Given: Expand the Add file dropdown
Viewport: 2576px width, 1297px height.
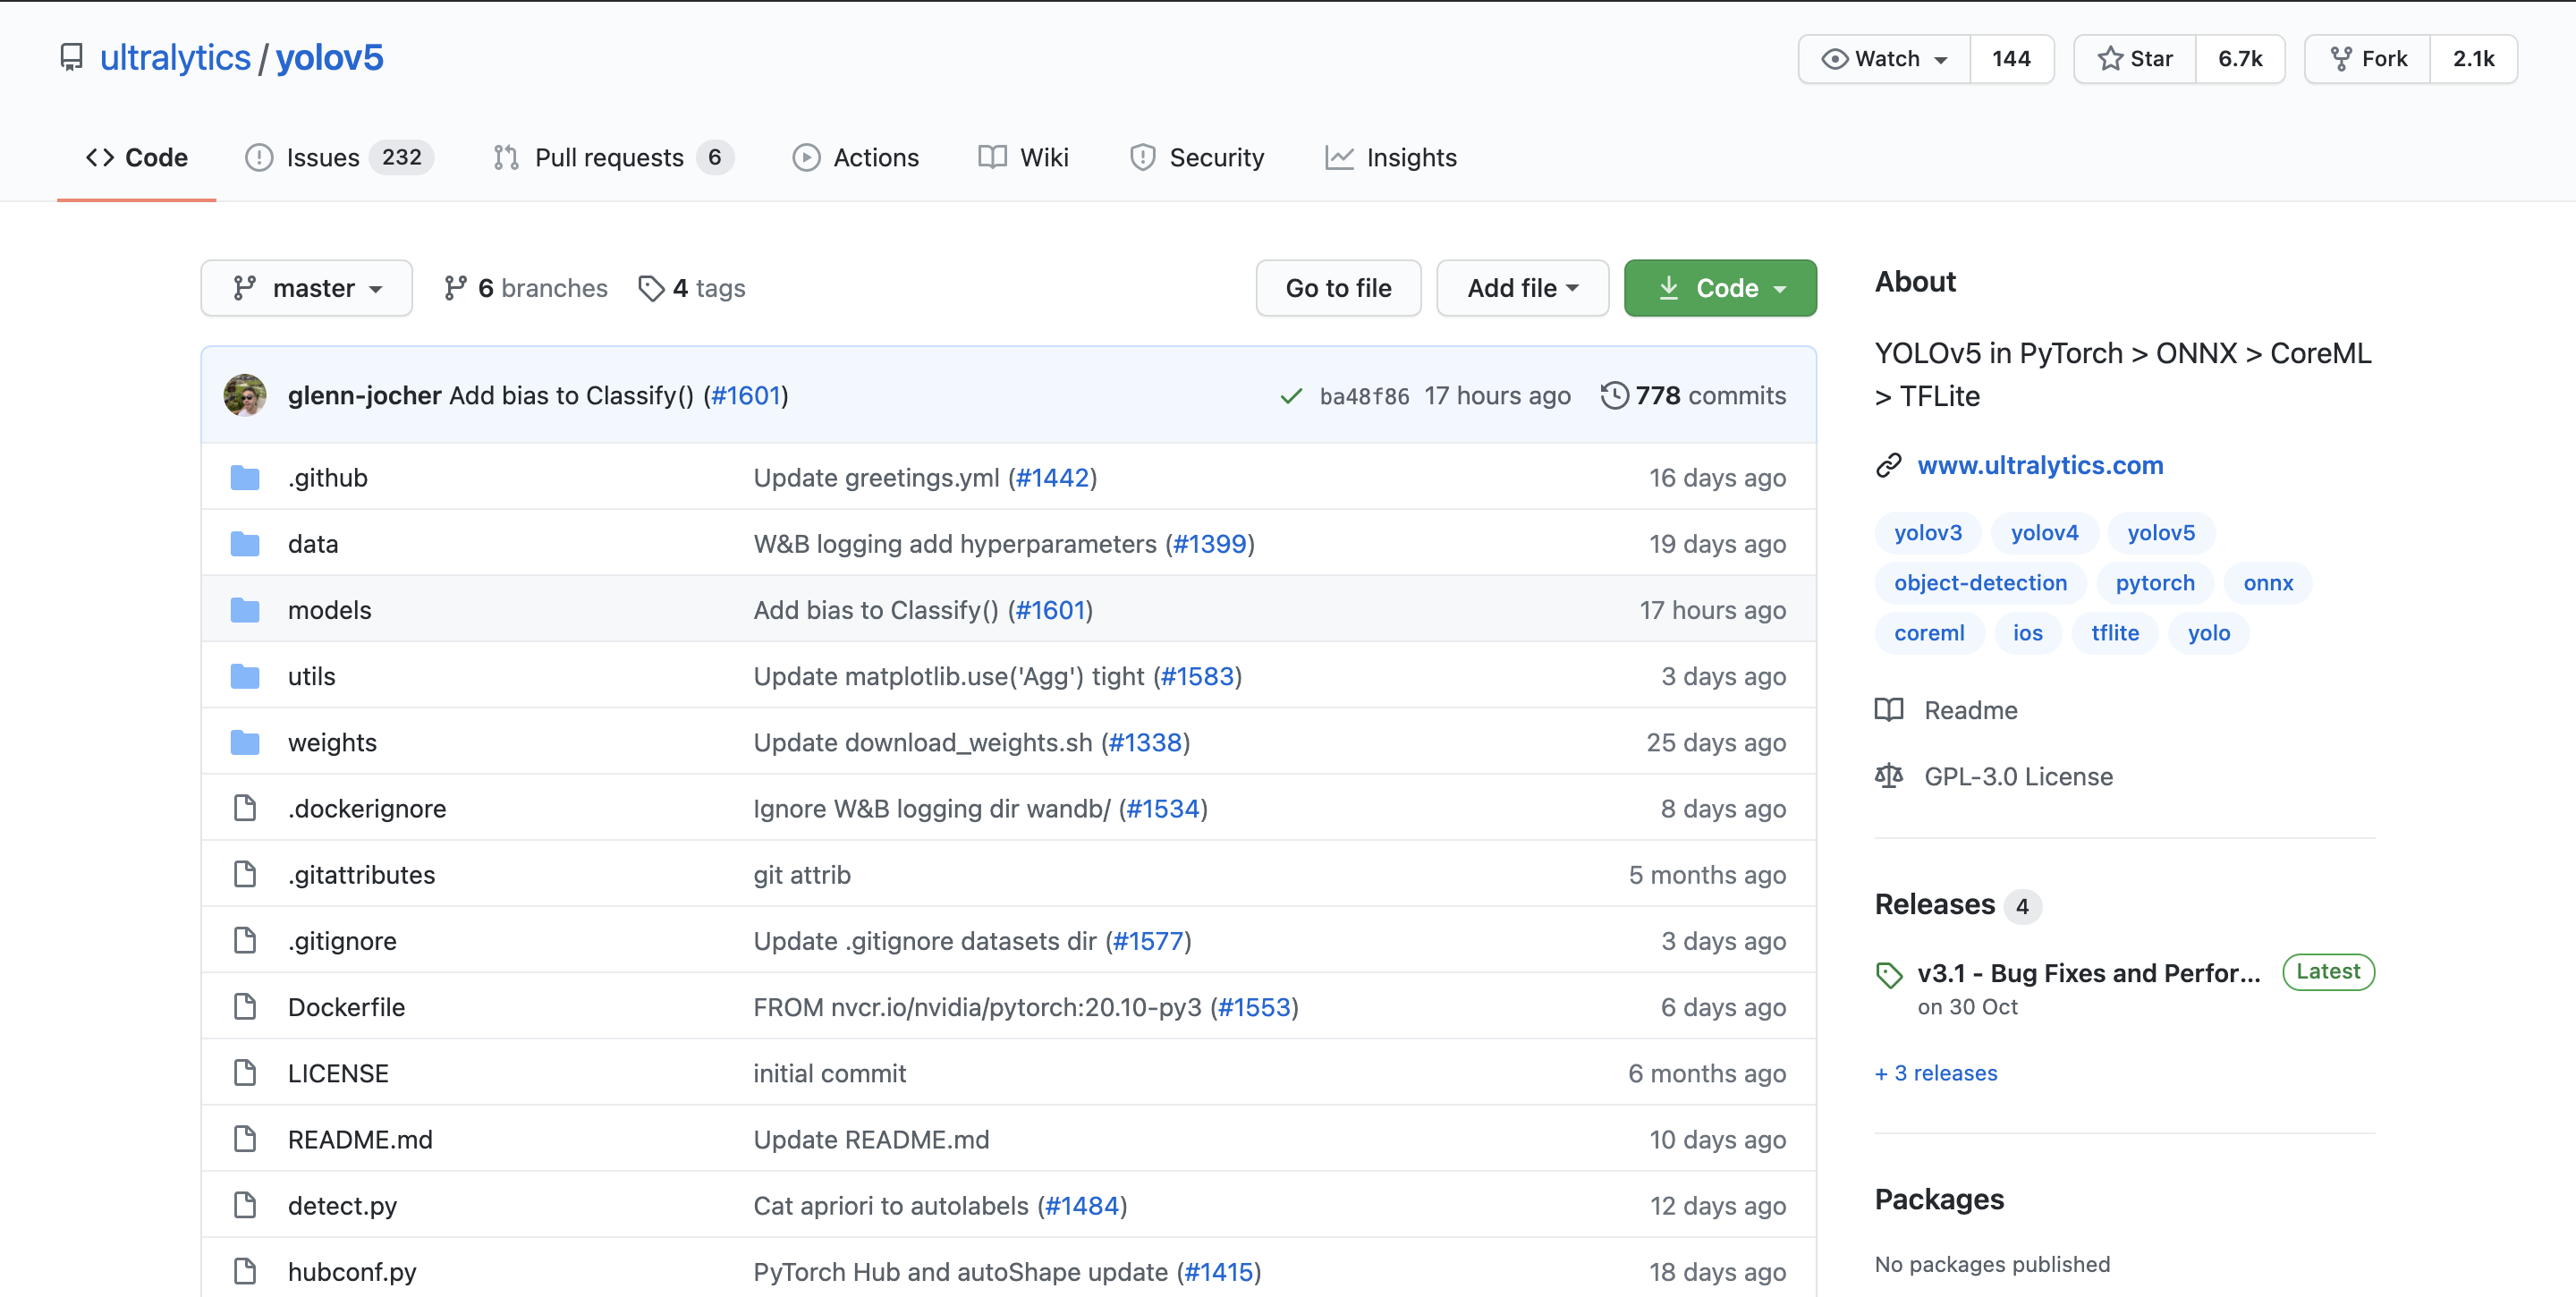Looking at the screenshot, I should pos(1522,288).
